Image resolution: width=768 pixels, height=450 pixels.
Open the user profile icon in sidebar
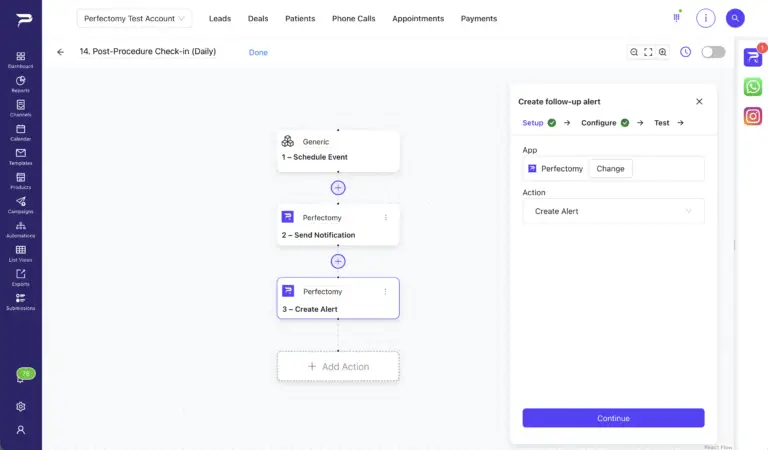[21, 430]
